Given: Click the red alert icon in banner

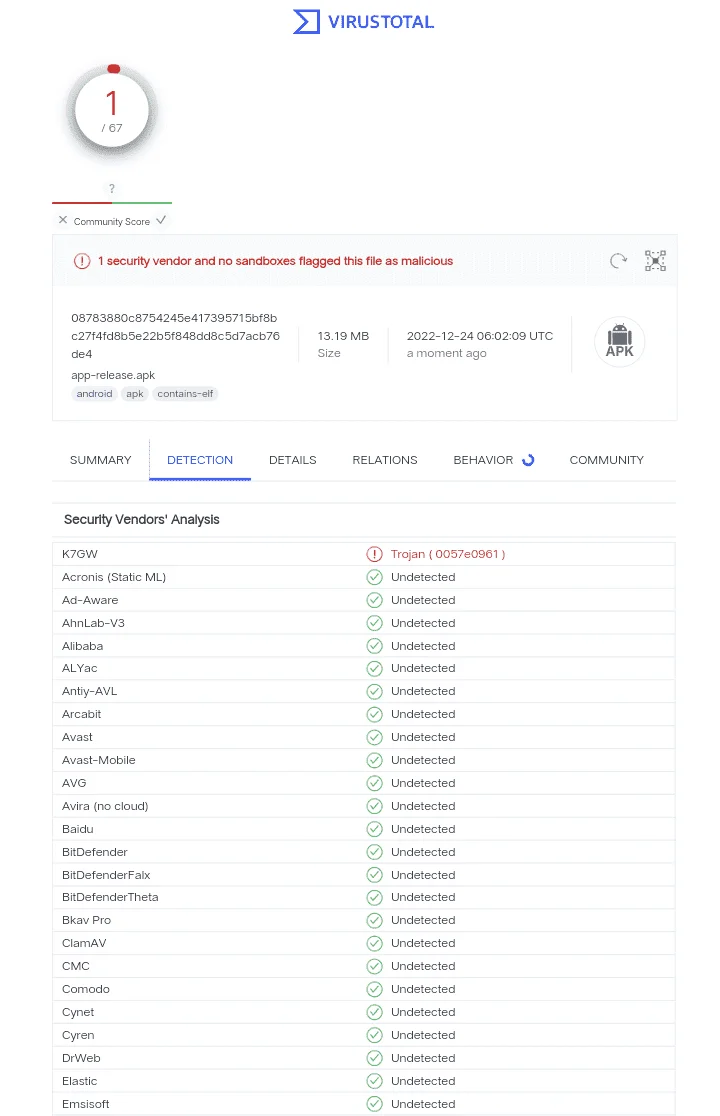Looking at the screenshot, I should click(x=82, y=261).
